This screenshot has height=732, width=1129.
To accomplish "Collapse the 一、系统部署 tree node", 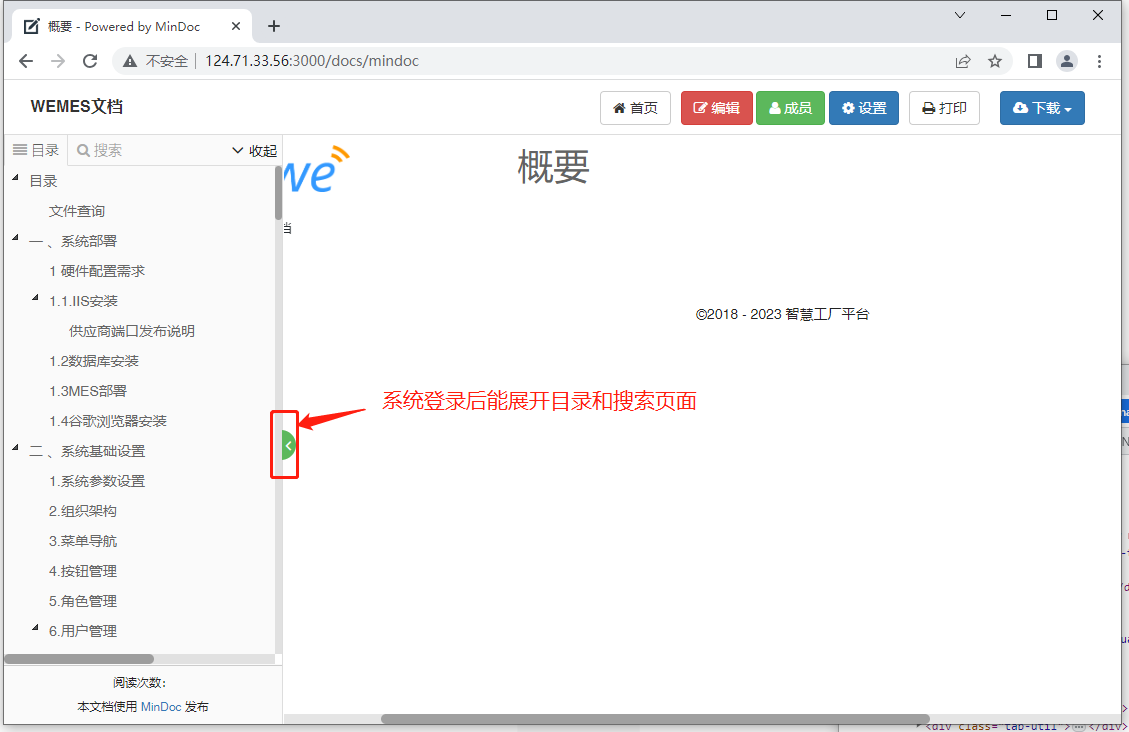I will pyautogui.click(x=15, y=239).
